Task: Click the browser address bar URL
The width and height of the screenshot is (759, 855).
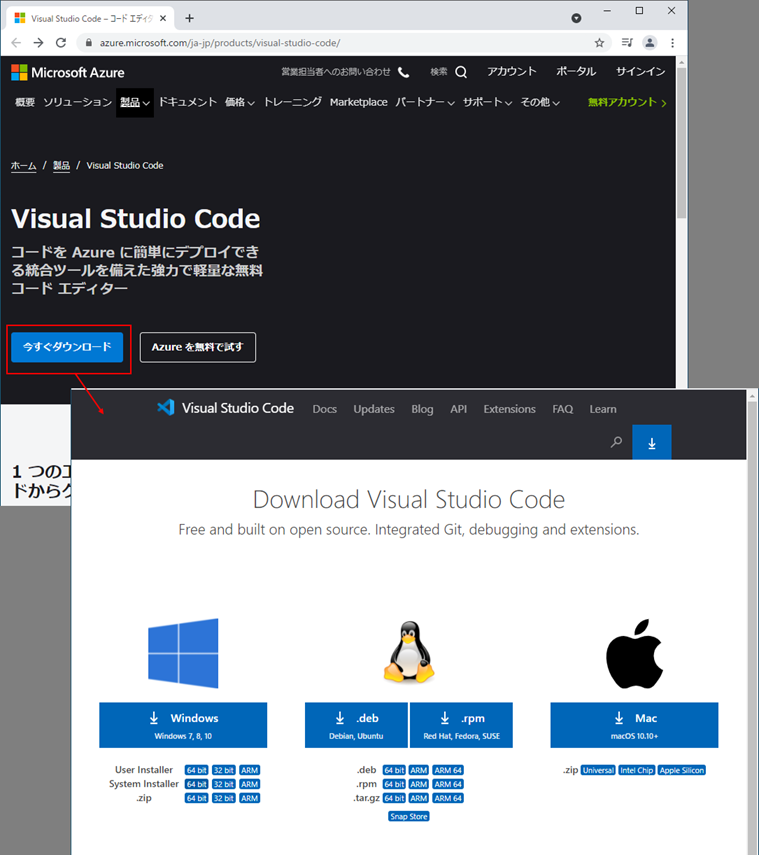Action: [x=220, y=43]
